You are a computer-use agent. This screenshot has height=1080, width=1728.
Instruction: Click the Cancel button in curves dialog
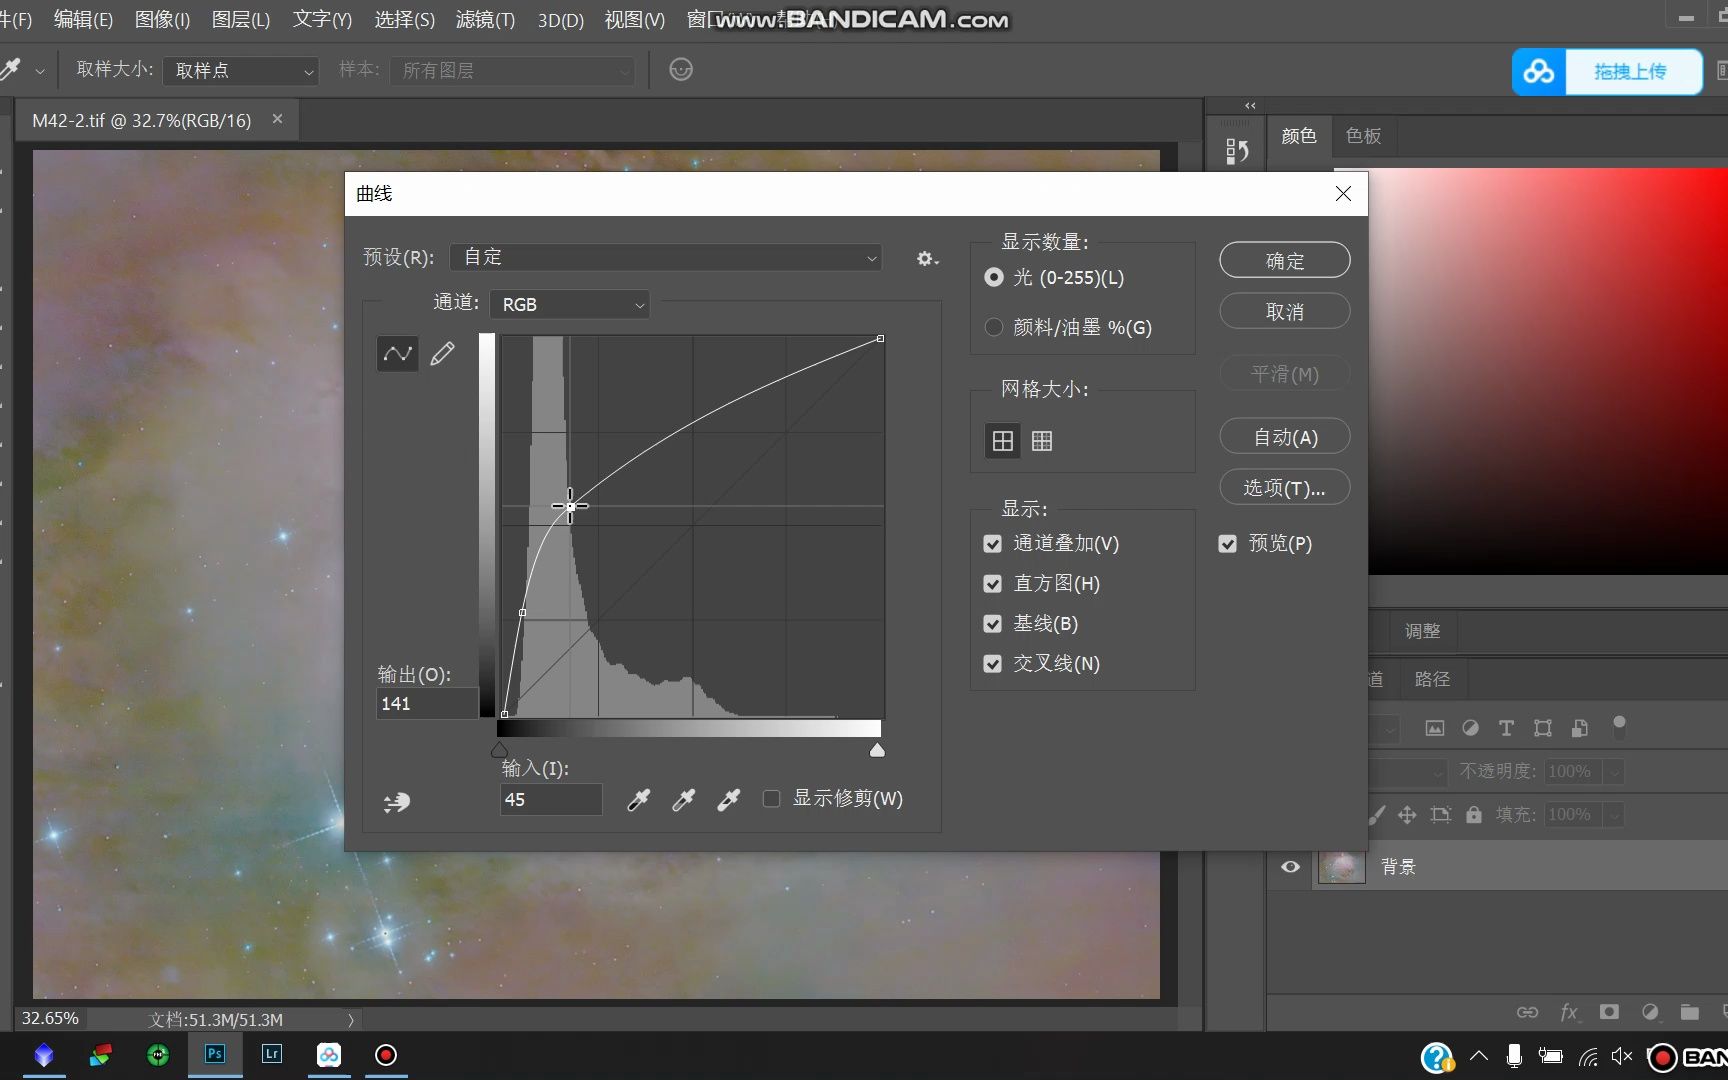[1285, 311]
